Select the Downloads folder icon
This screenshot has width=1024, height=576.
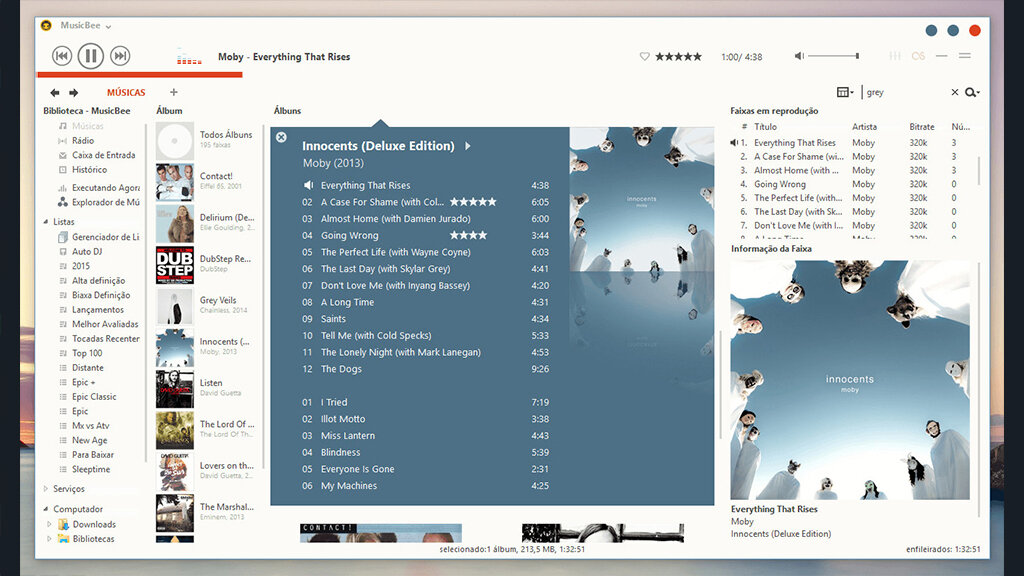click(x=63, y=524)
